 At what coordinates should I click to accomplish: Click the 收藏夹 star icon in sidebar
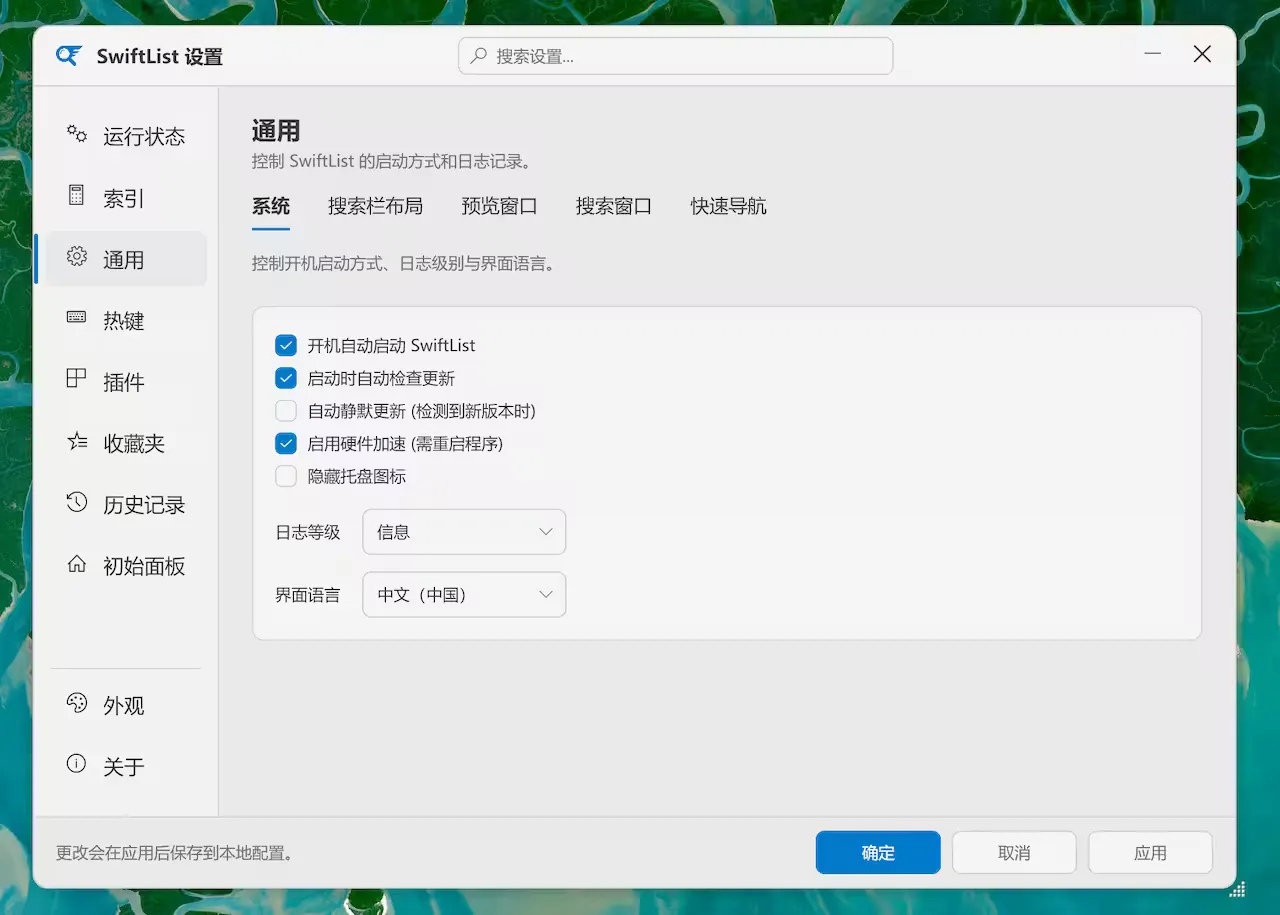pyautogui.click(x=77, y=441)
